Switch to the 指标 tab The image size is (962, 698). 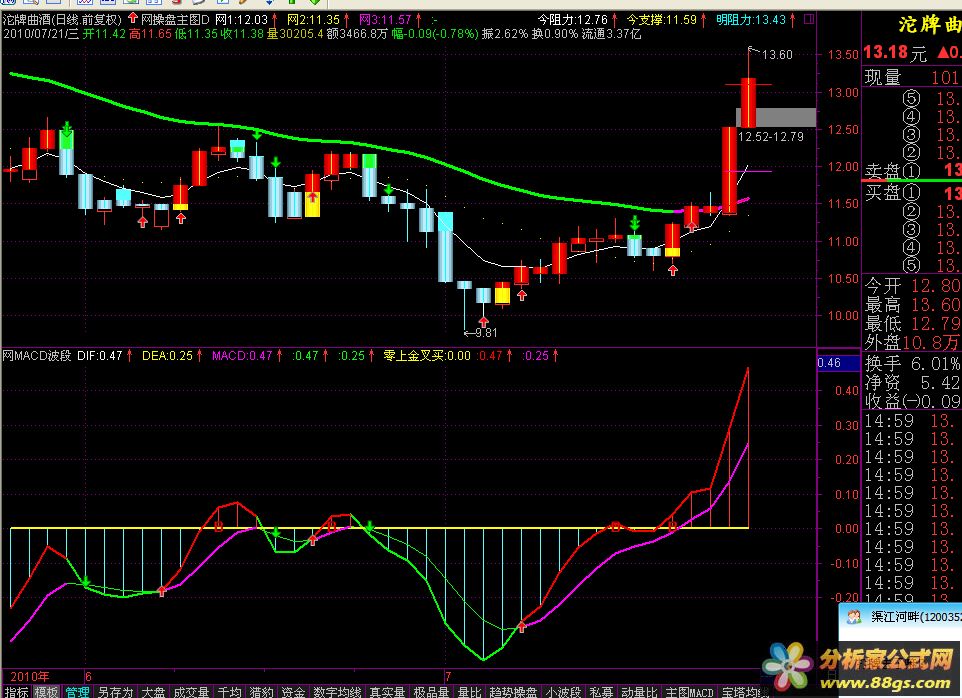pos(17,692)
